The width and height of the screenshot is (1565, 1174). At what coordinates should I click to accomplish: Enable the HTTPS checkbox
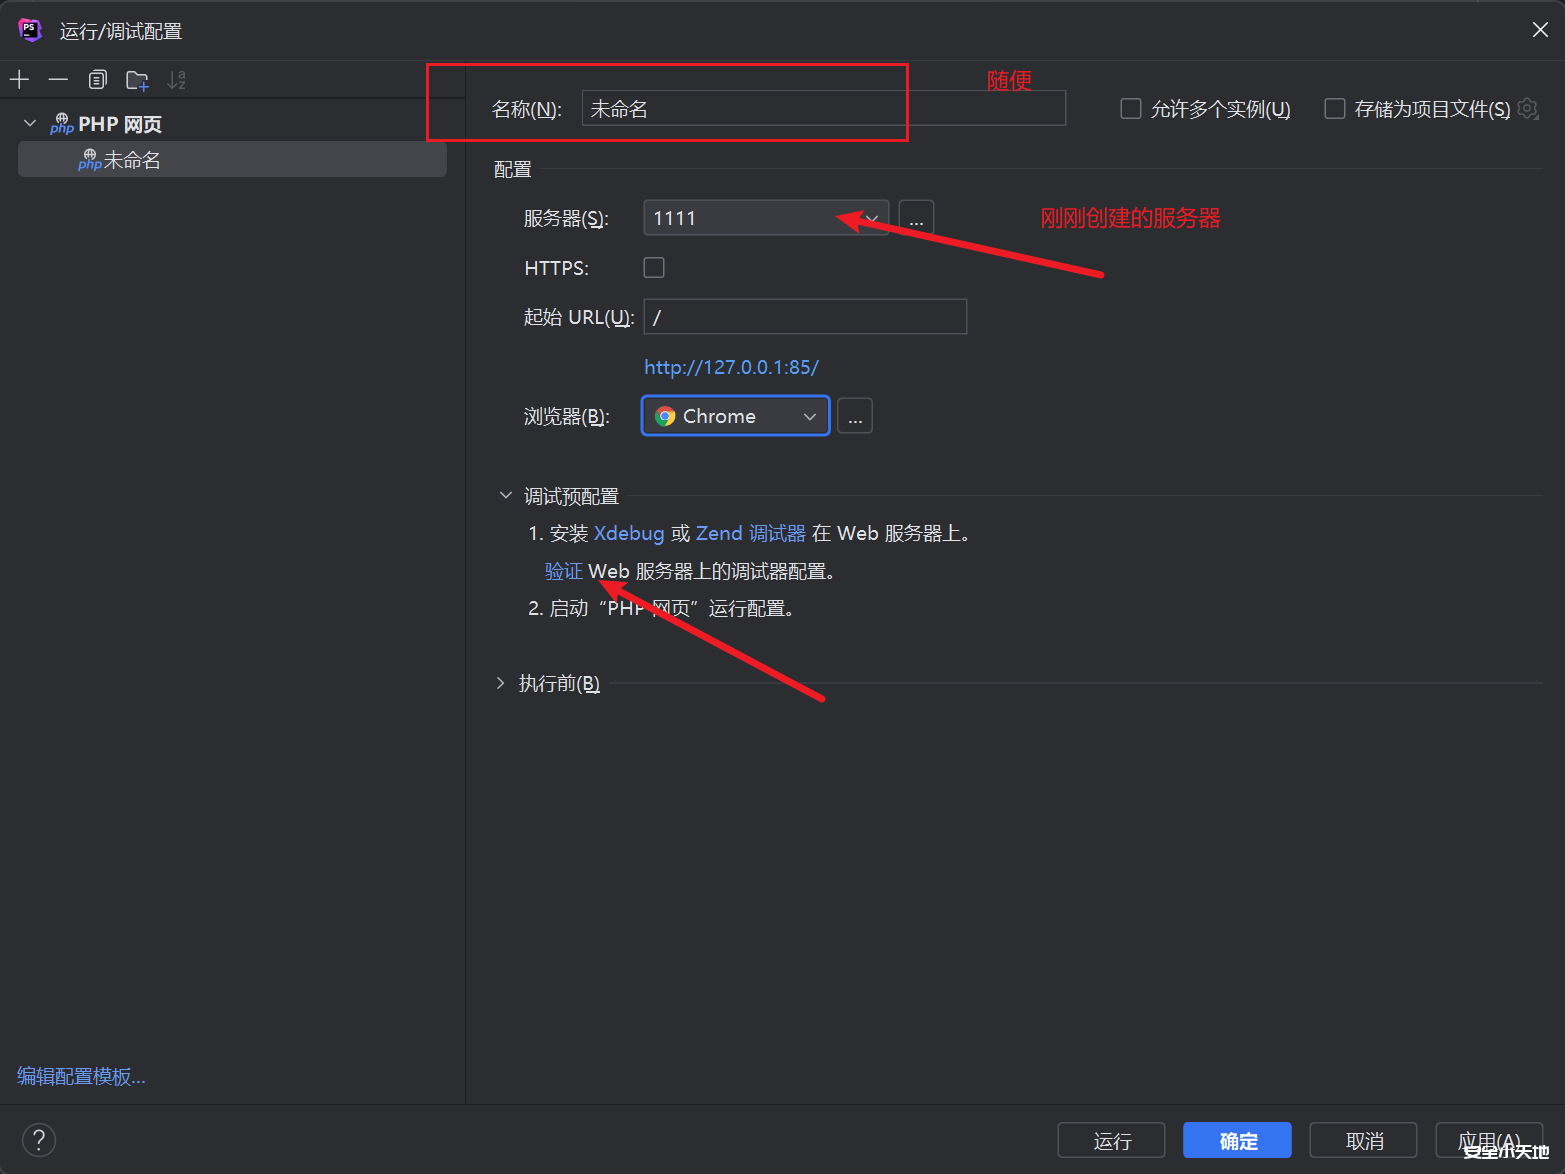[653, 267]
